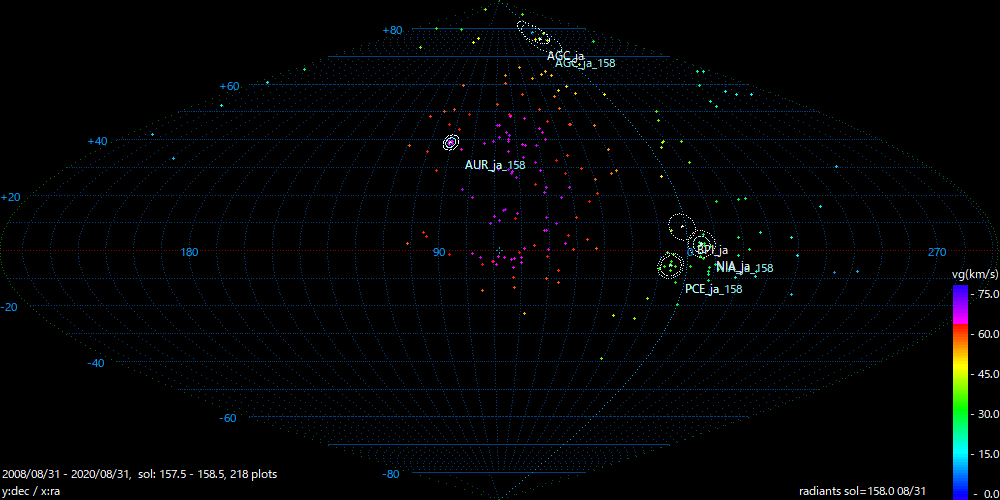
Task: Click the vg(km/s) velocity color bar
Action: point(959,390)
